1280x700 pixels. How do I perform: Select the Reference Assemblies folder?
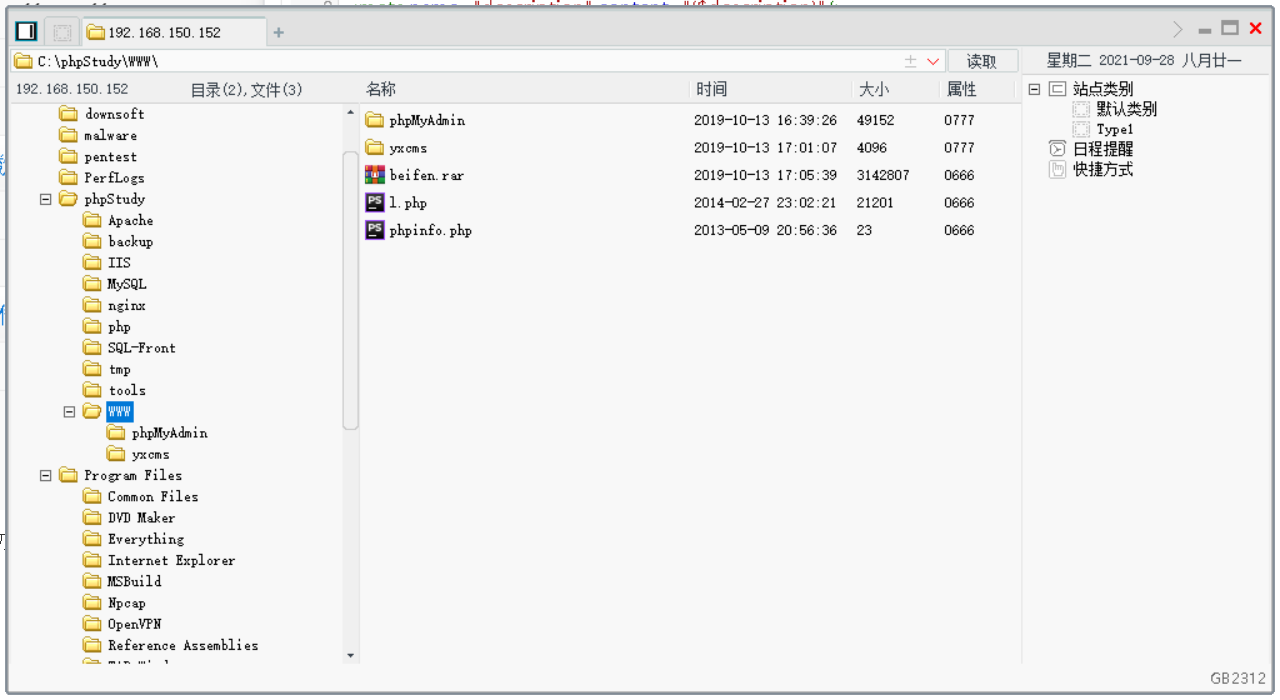click(x=183, y=646)
